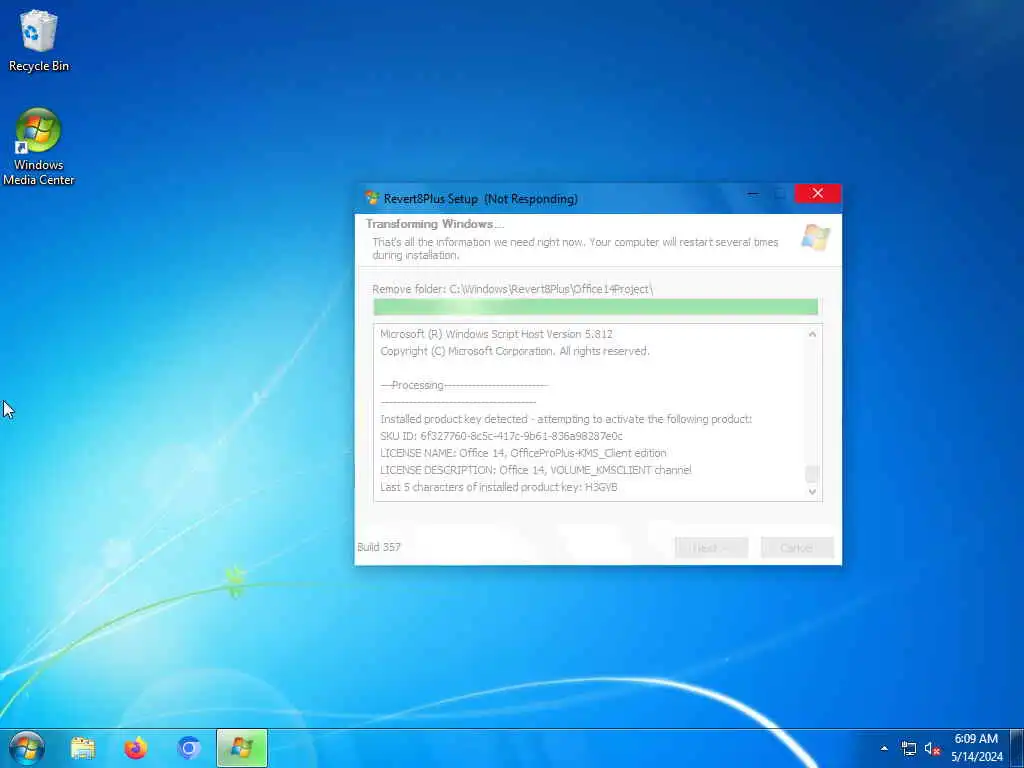Click the green installation progress bar

click(x=596, y=307)
